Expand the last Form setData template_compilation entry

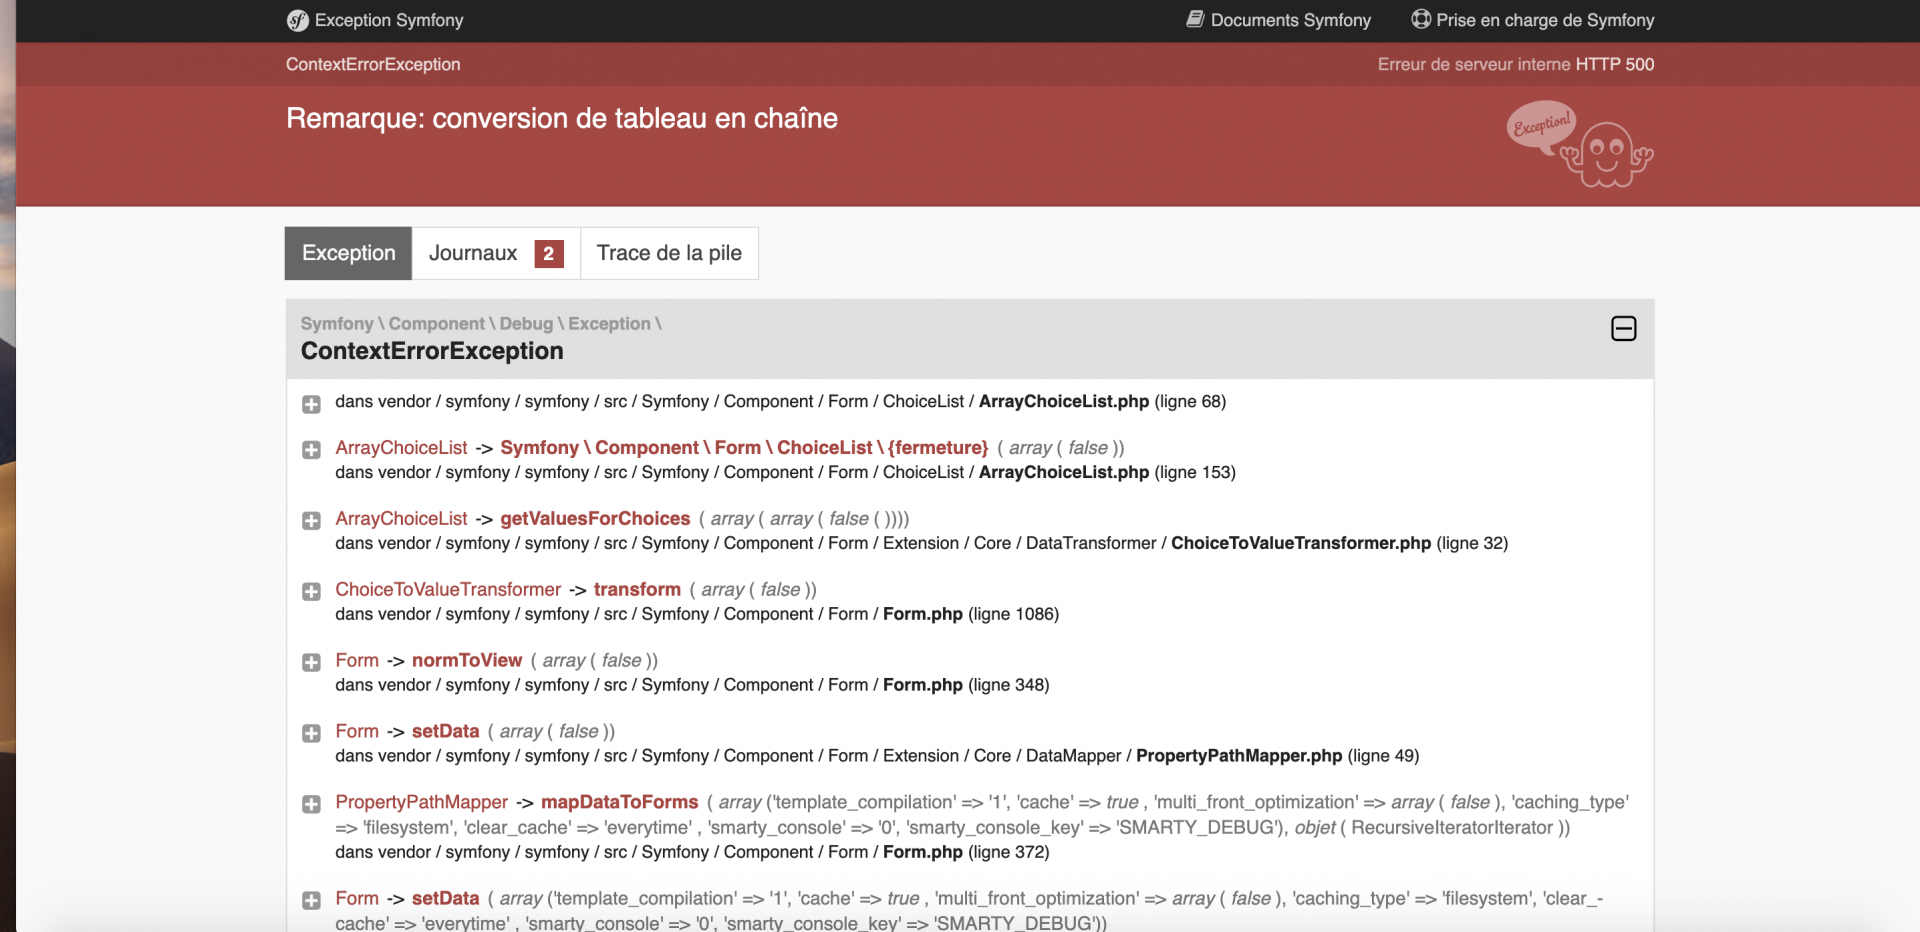tap(312, 901)
